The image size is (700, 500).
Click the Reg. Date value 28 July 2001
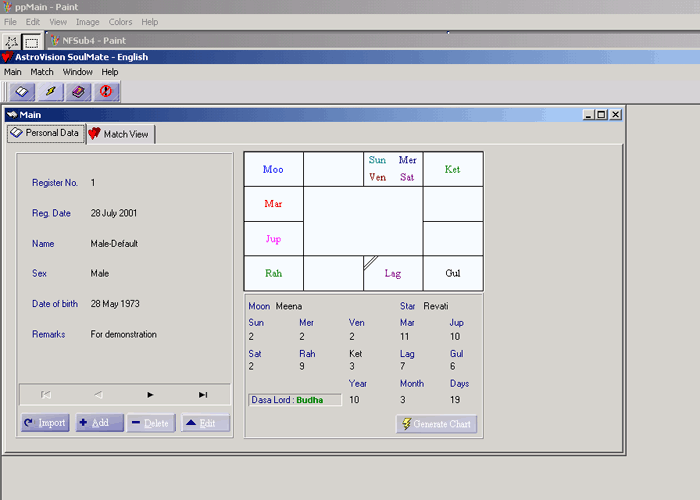click(114, 213)
